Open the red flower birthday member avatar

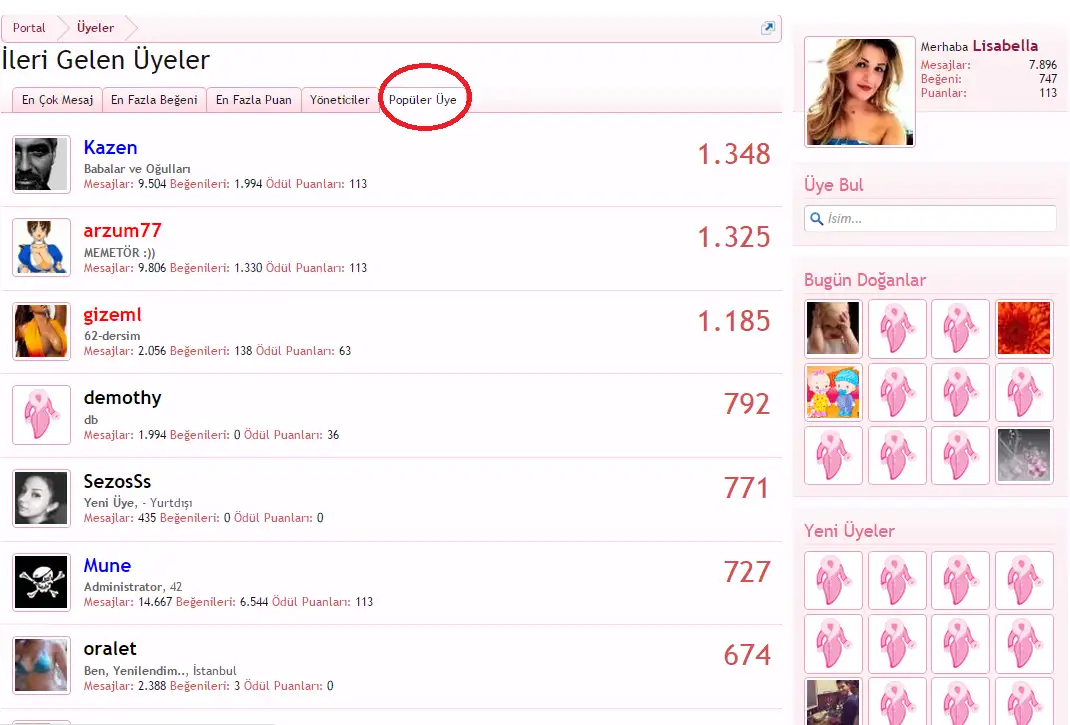click(1024, 329)
